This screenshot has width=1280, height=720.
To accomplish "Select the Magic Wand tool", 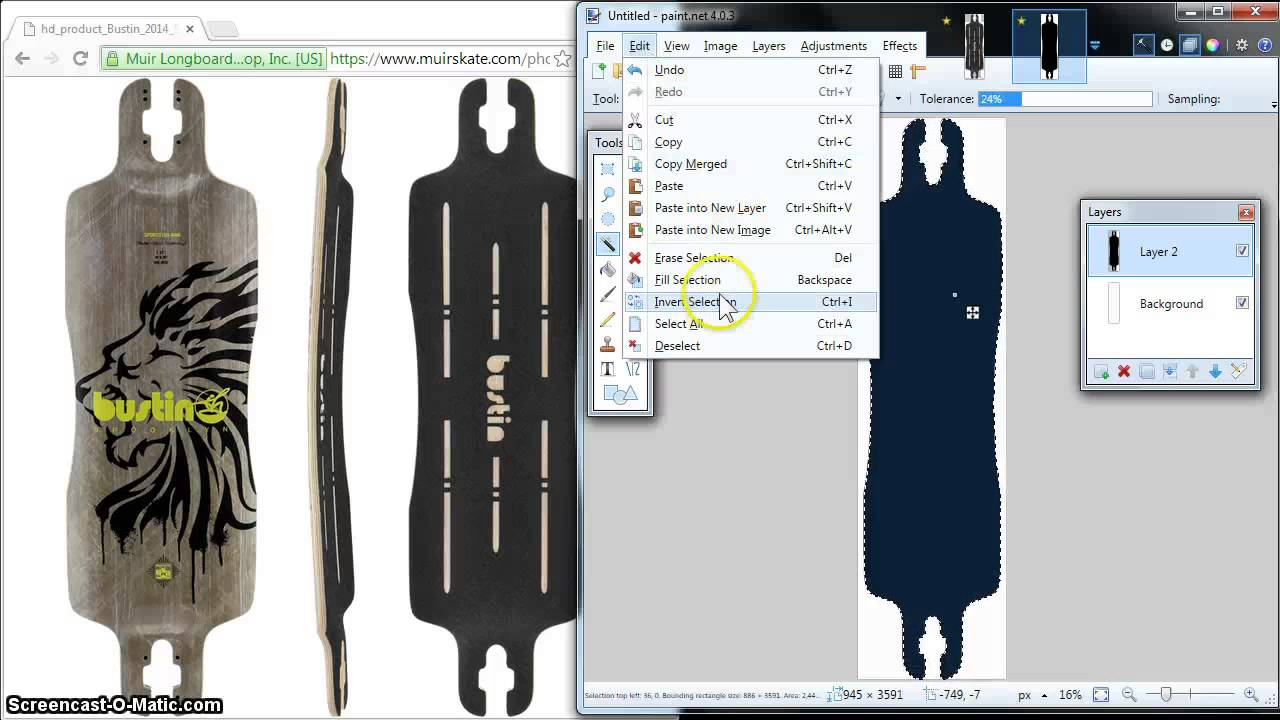I will point(607,244).
